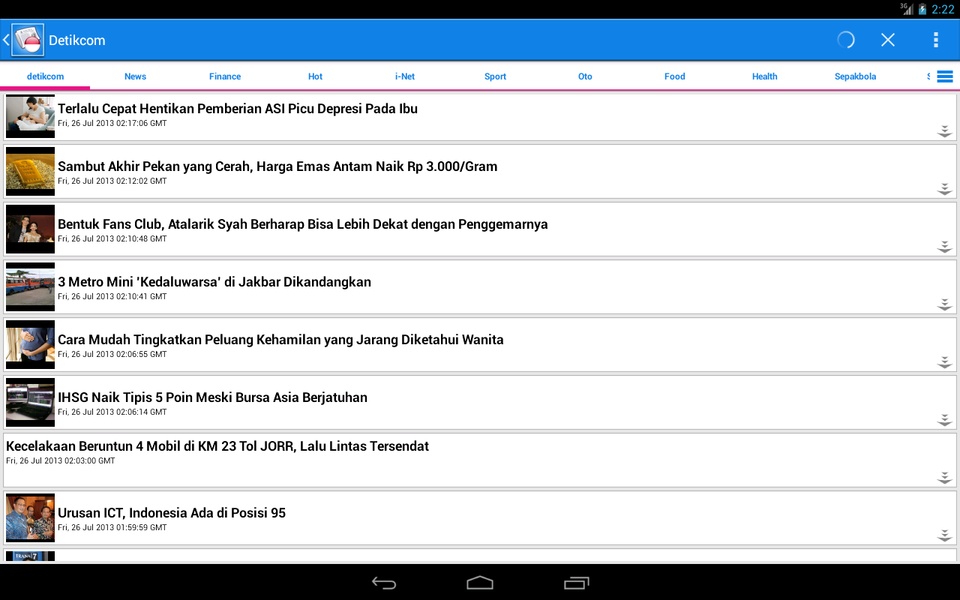Open the Android Recent Apps button
Screen dimensions: 960x600
(x=576, y=583)
